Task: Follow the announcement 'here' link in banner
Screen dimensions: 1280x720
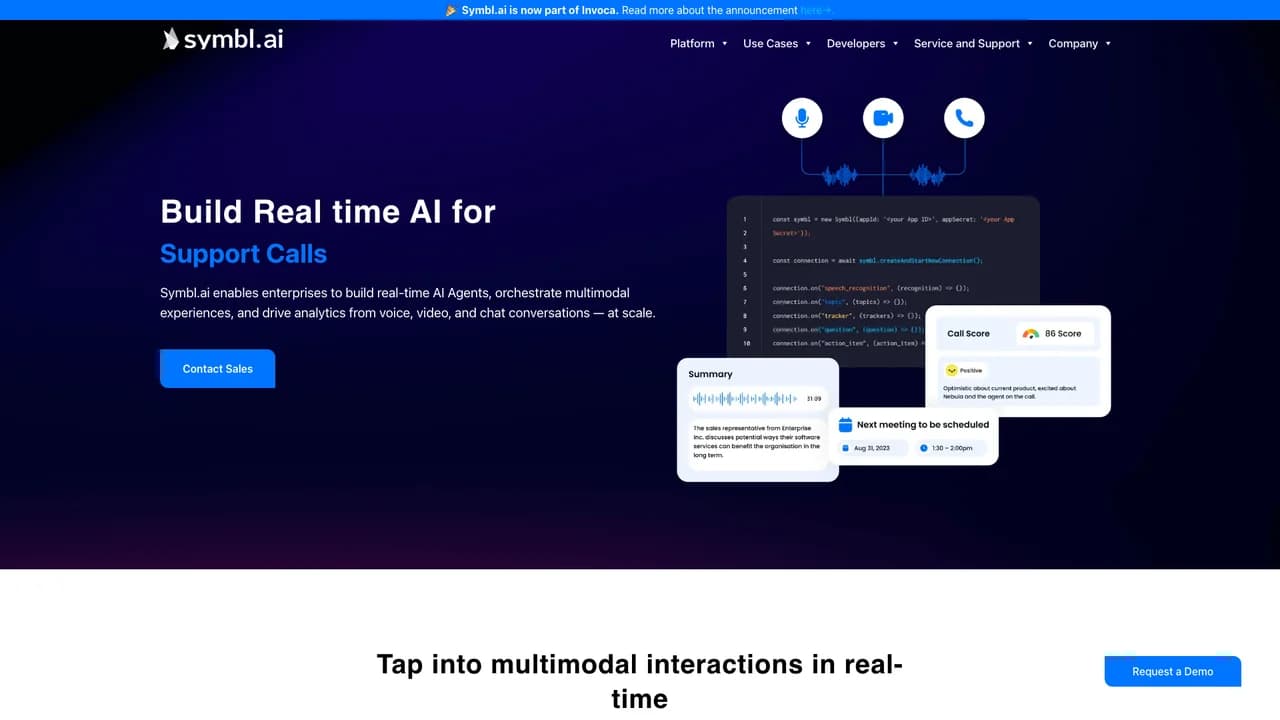Action: tap(815, 10)
